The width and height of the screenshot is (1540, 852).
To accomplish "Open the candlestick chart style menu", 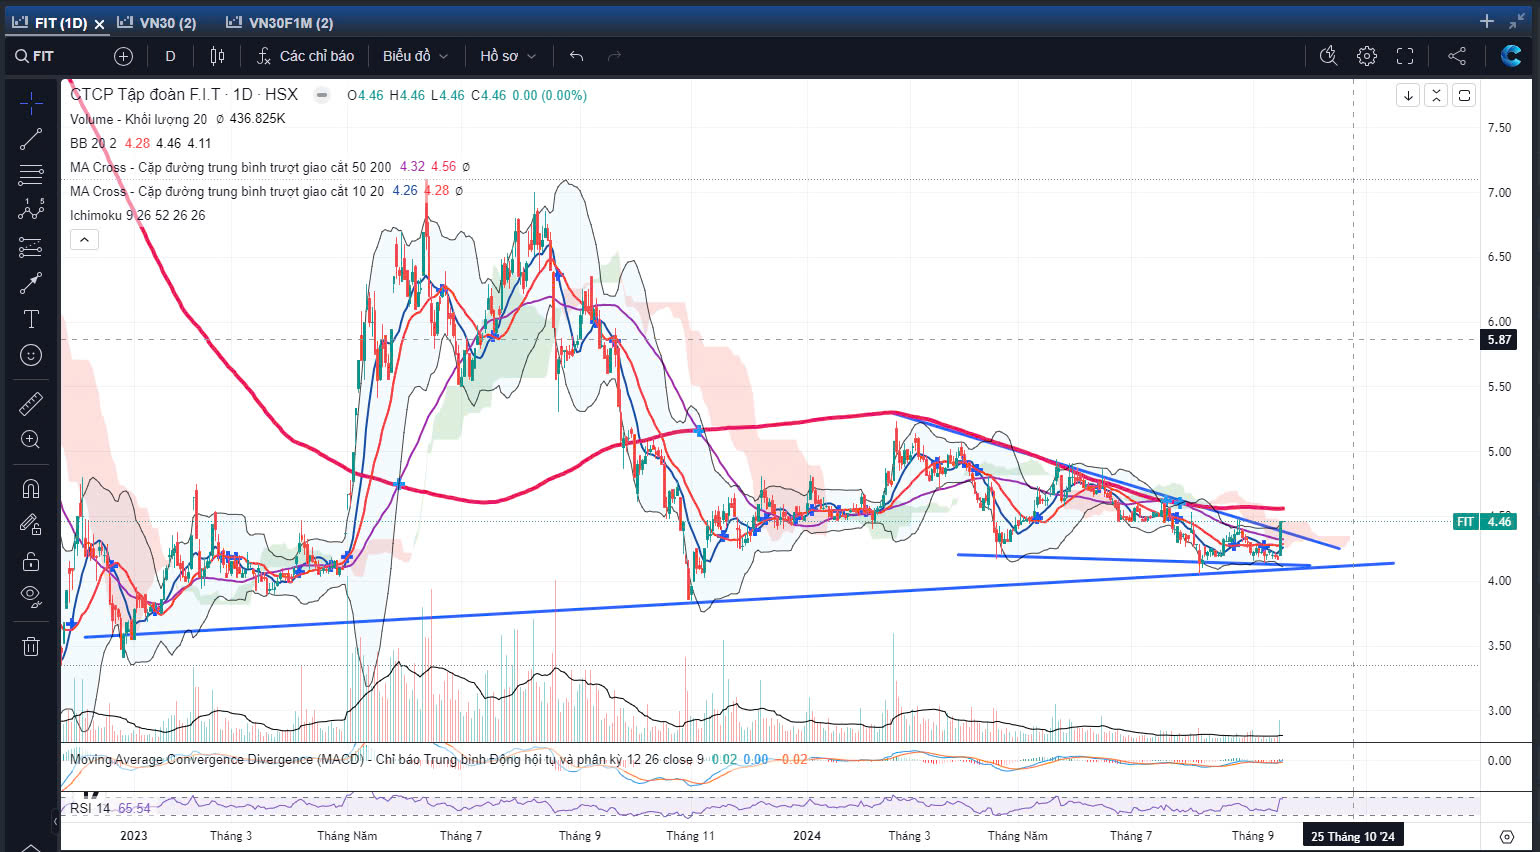I will (x=217, y=56).
